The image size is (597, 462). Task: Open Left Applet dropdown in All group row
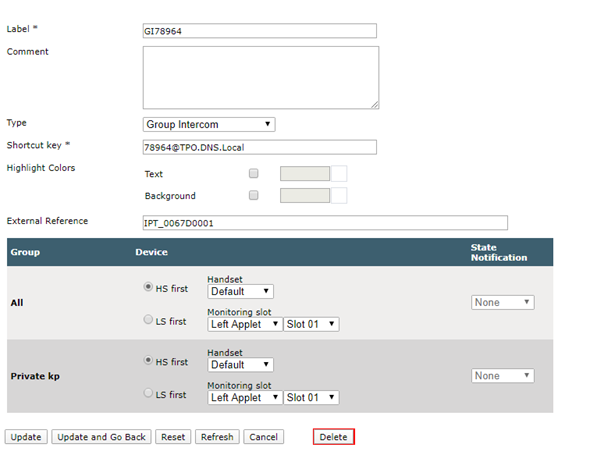click(x=245, y=325)
